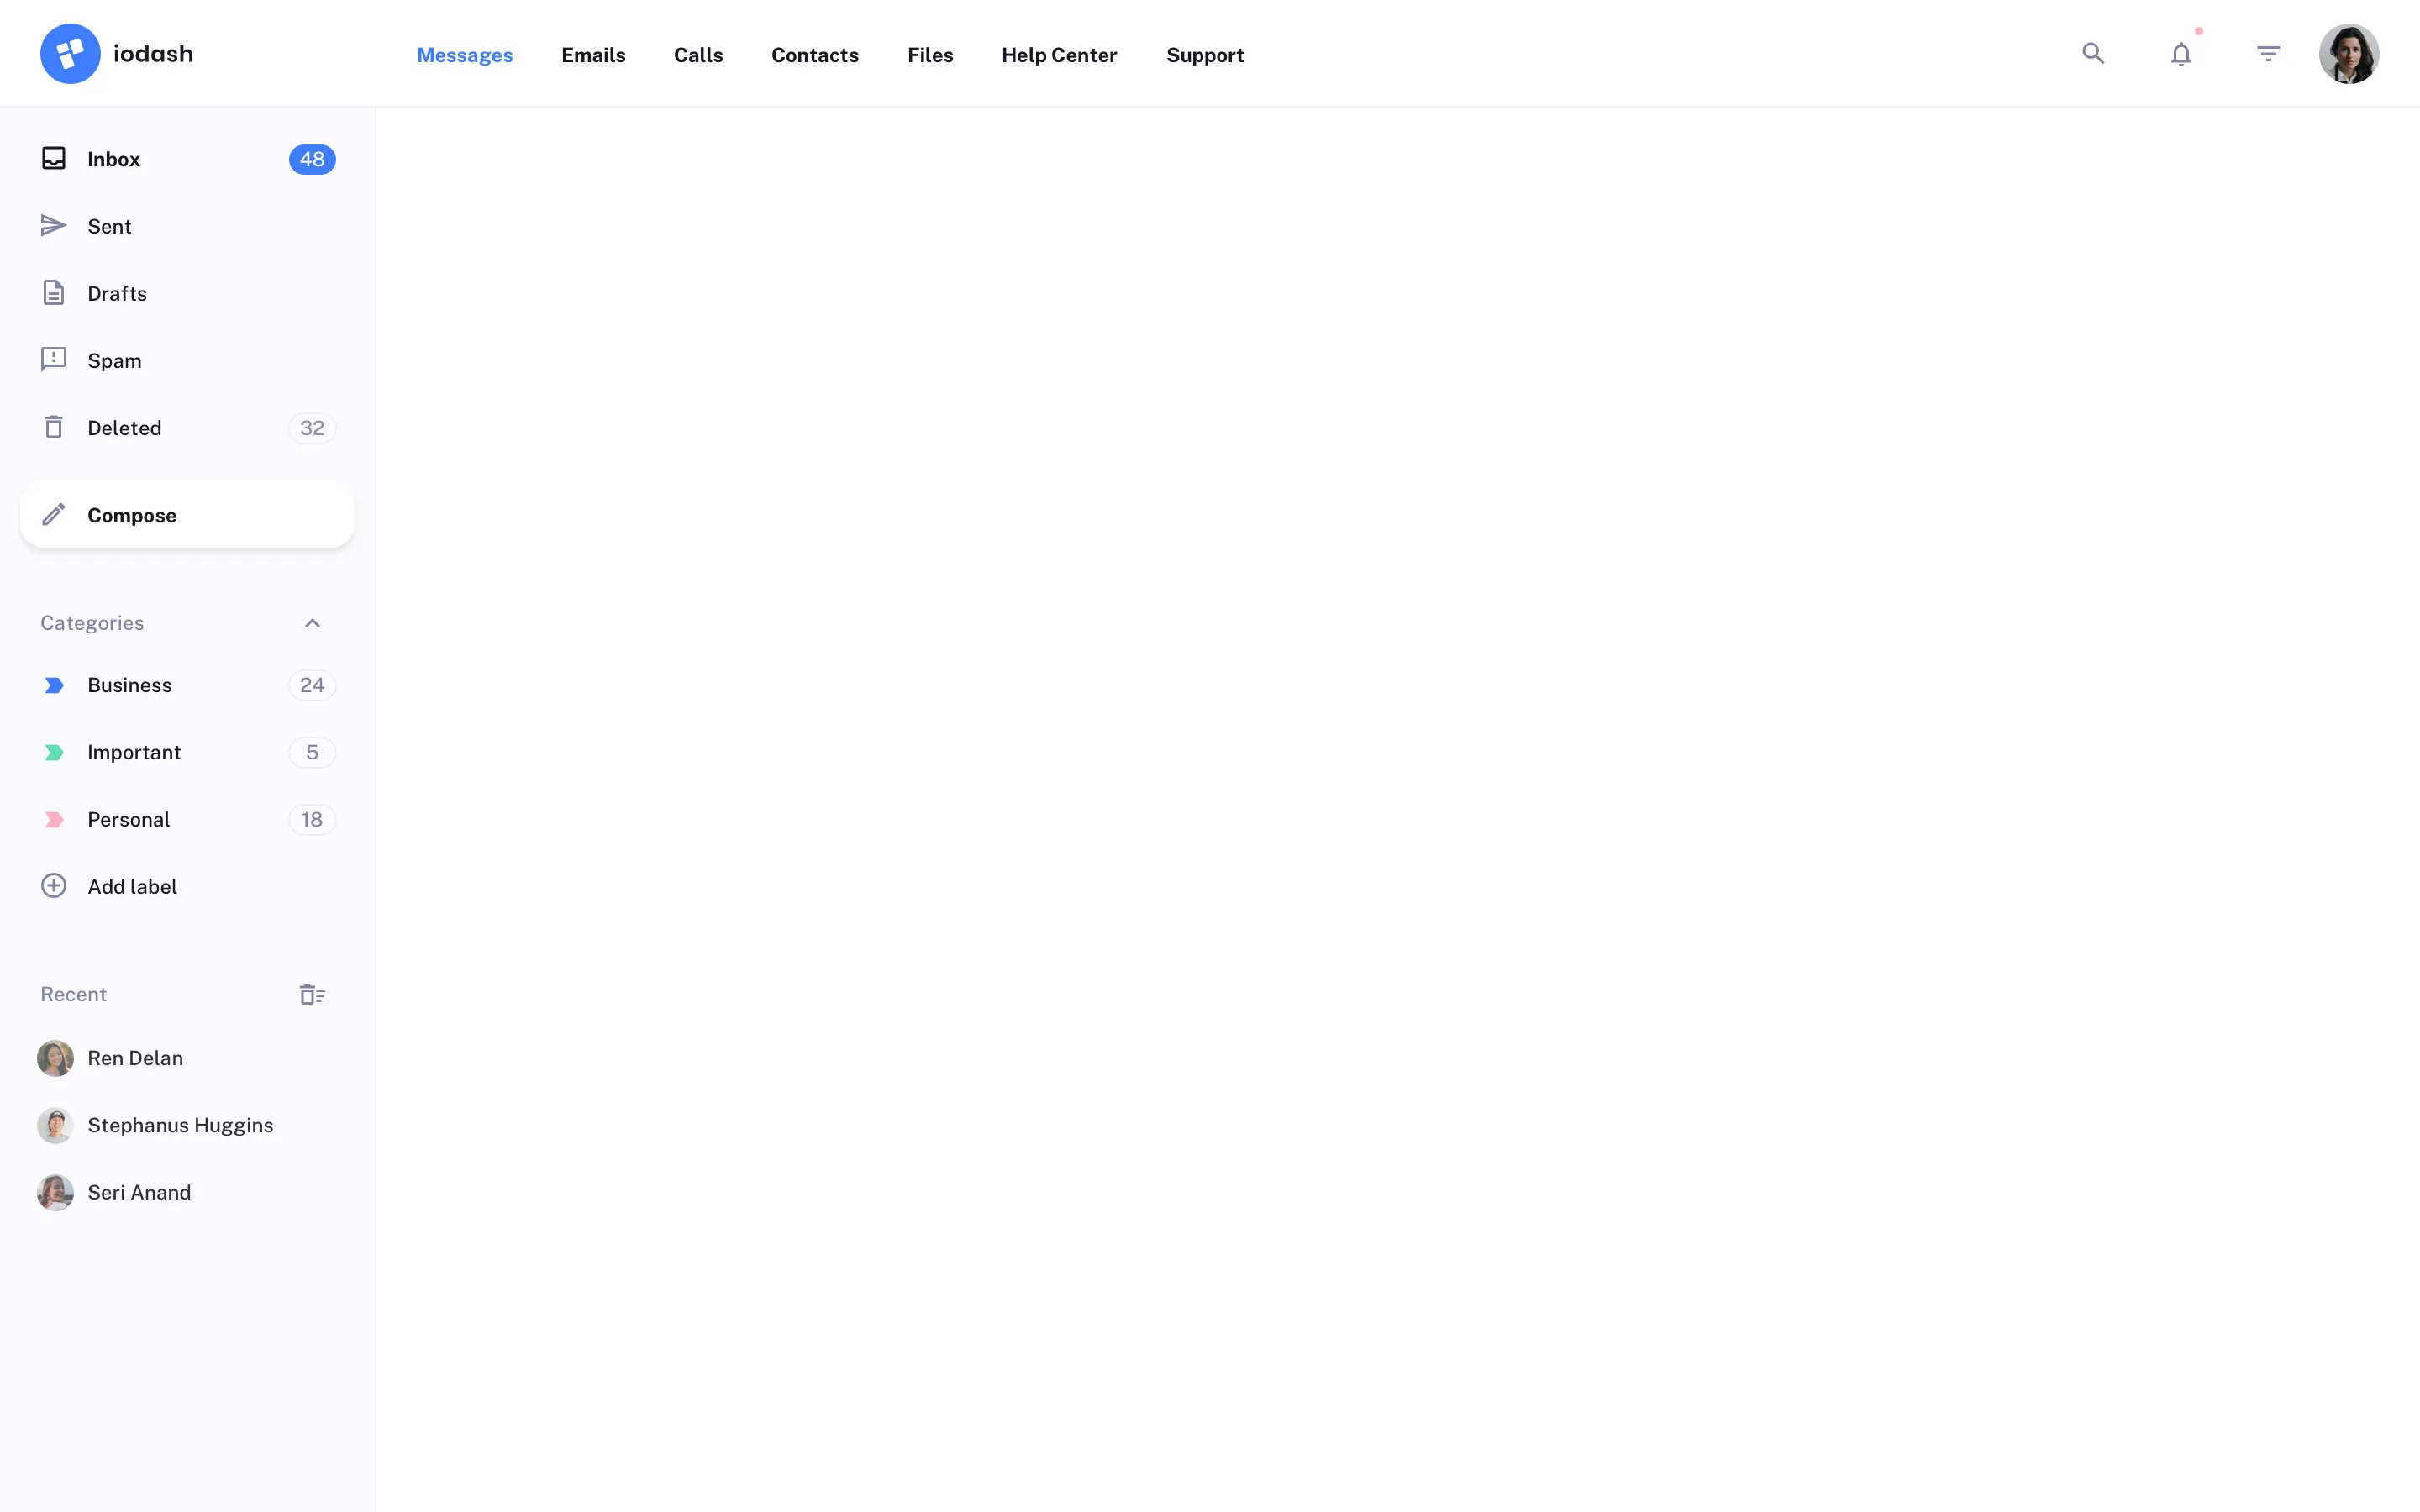Navigate to Help Center
The height and width of the screenshot is (1512, 2420).
pyautogui.click(x=1059, y=55)
